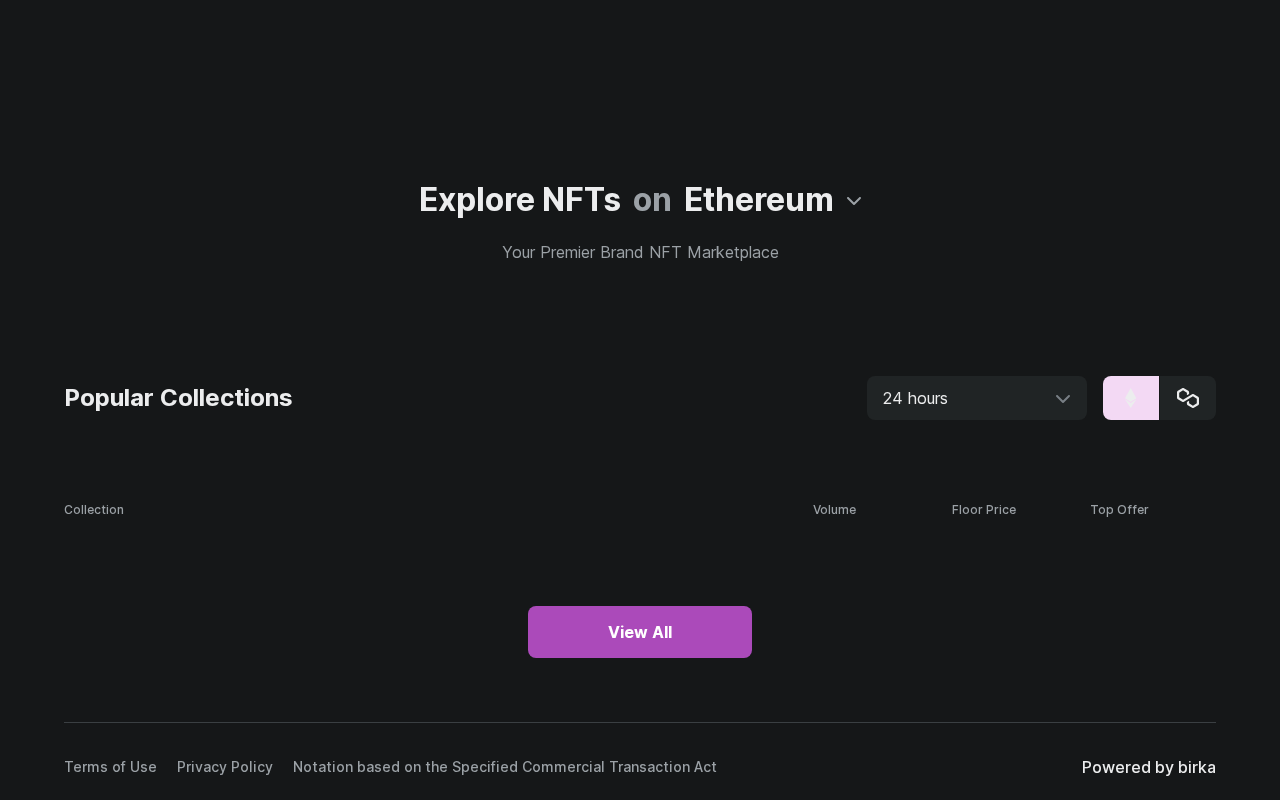Click the Top Offer column header

point(1119,510)
